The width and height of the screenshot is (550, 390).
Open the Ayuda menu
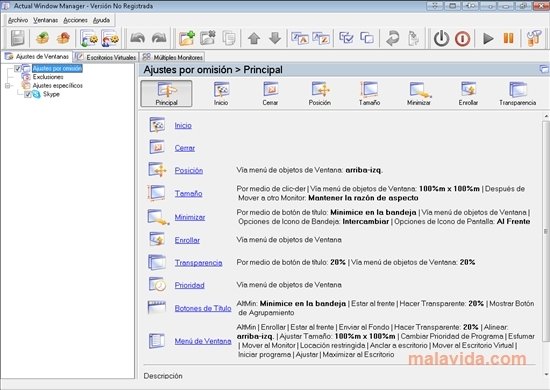[101, 20]
